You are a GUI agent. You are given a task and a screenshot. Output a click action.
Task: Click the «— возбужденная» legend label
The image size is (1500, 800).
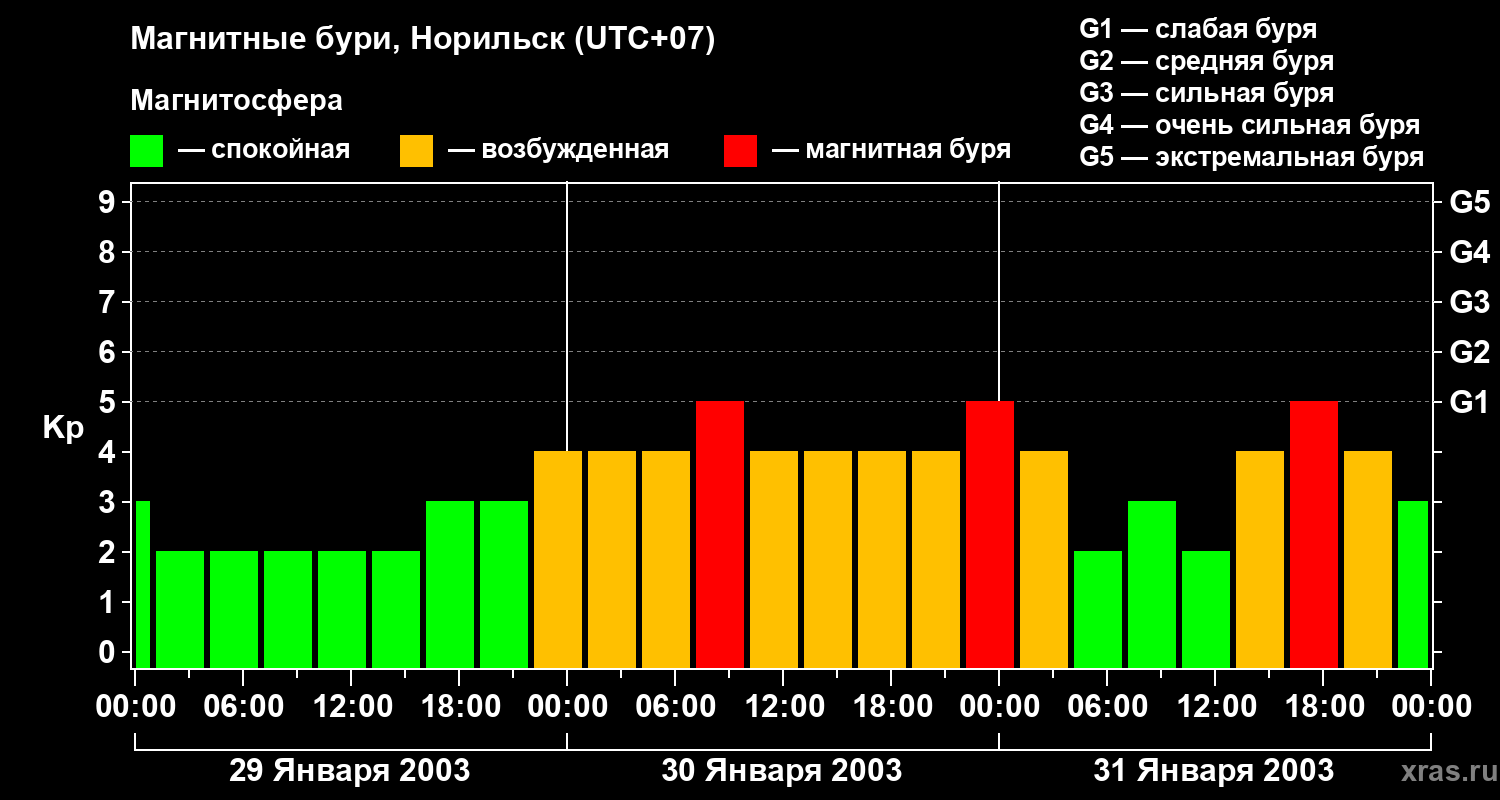tap(558, 150)
